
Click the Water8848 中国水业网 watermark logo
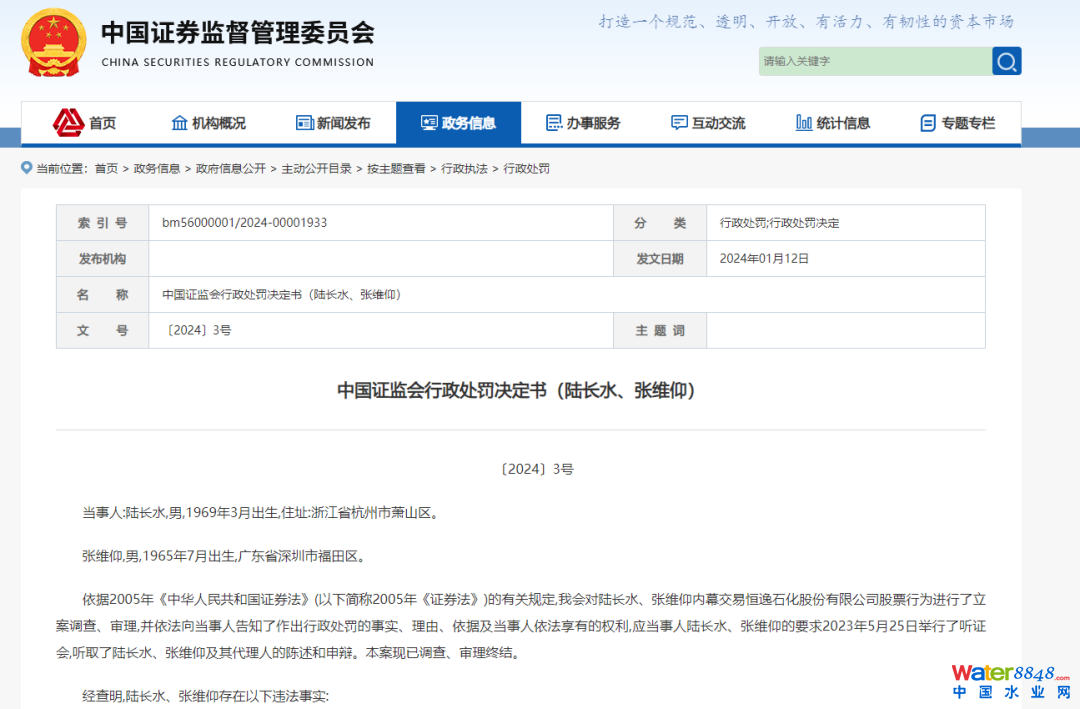(x=1010, y=681)
